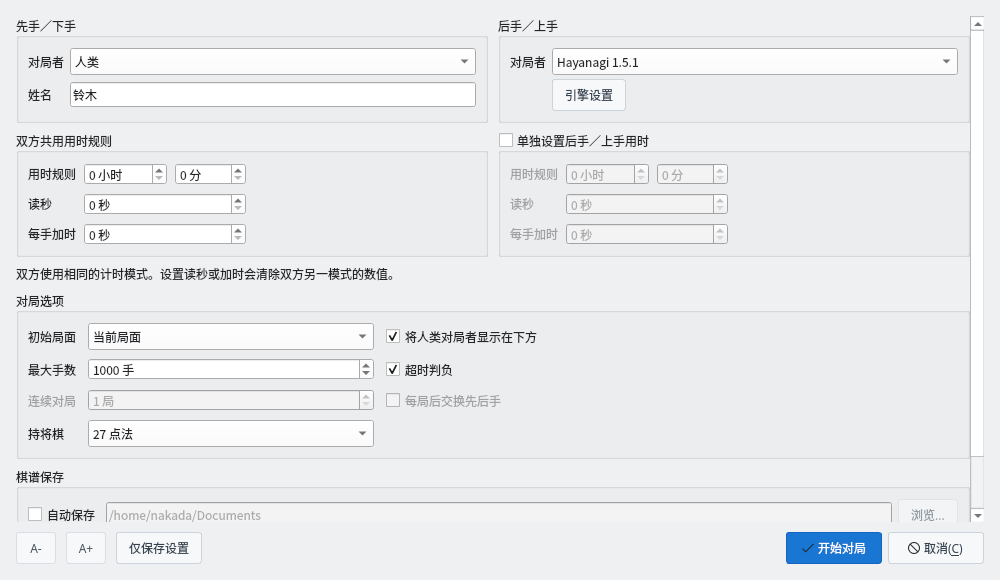Decrease the shared 每手加时 seconds value

pyautogui.click(x=238, y=239)
